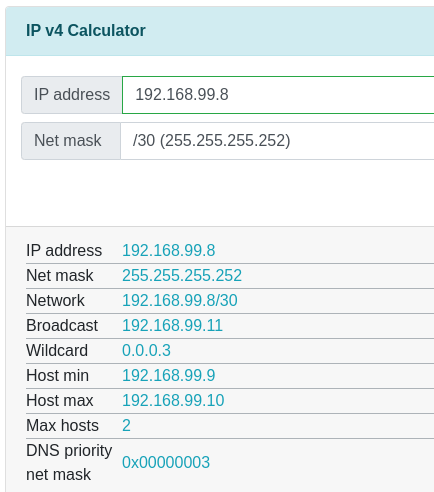Image resolution: width=434 pixels, height=492 pixels.
Task: Click the network value 192.168.99.8/30
Action: point(180,300)
